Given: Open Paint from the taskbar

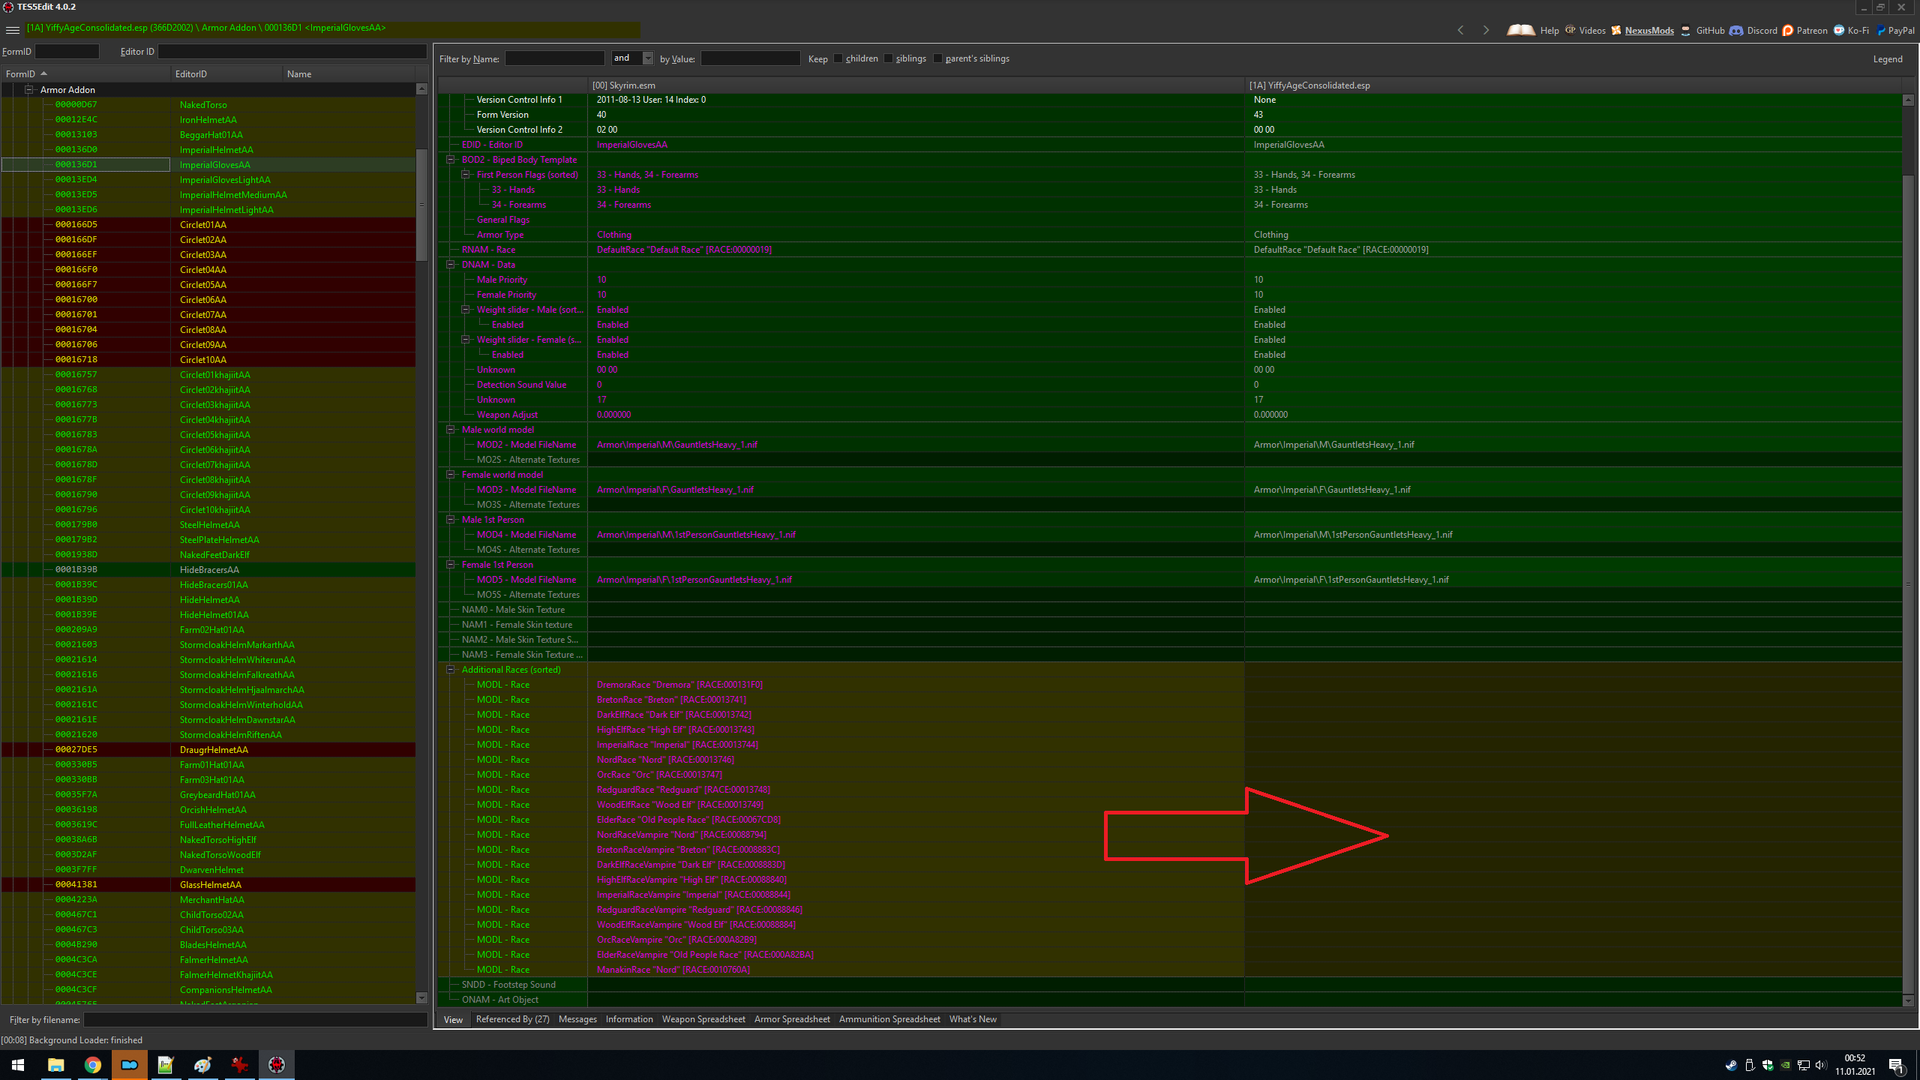Looking at the screenshot, I should coord(203,1065).
